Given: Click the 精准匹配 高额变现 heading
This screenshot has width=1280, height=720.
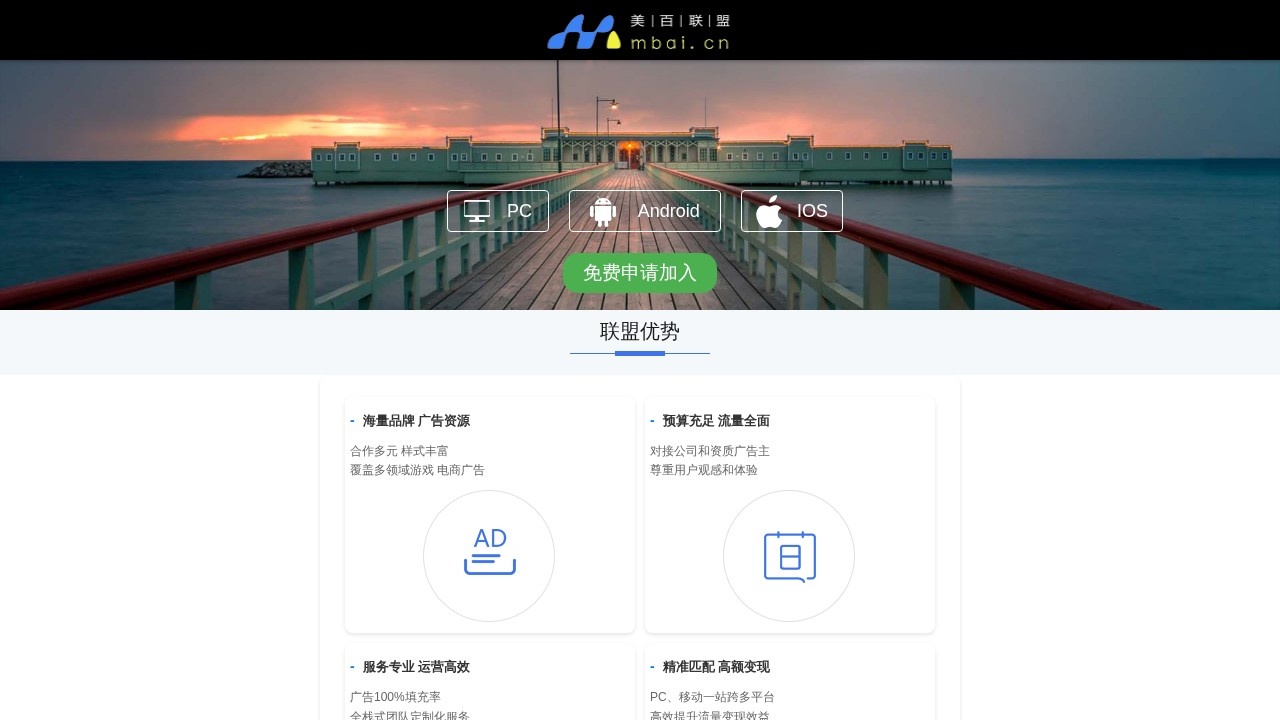Looking at the screenshot, I should [x=716, y=666].
